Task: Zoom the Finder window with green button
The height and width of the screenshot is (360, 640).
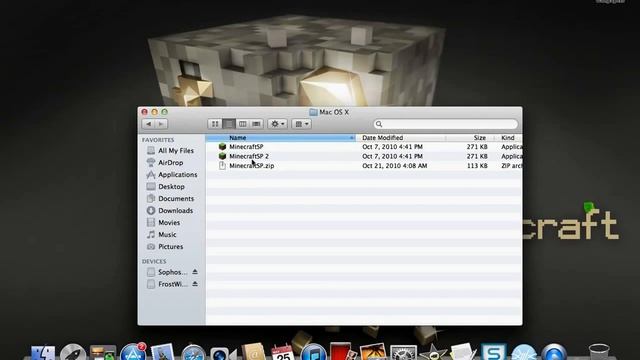Action: point(164,112)
